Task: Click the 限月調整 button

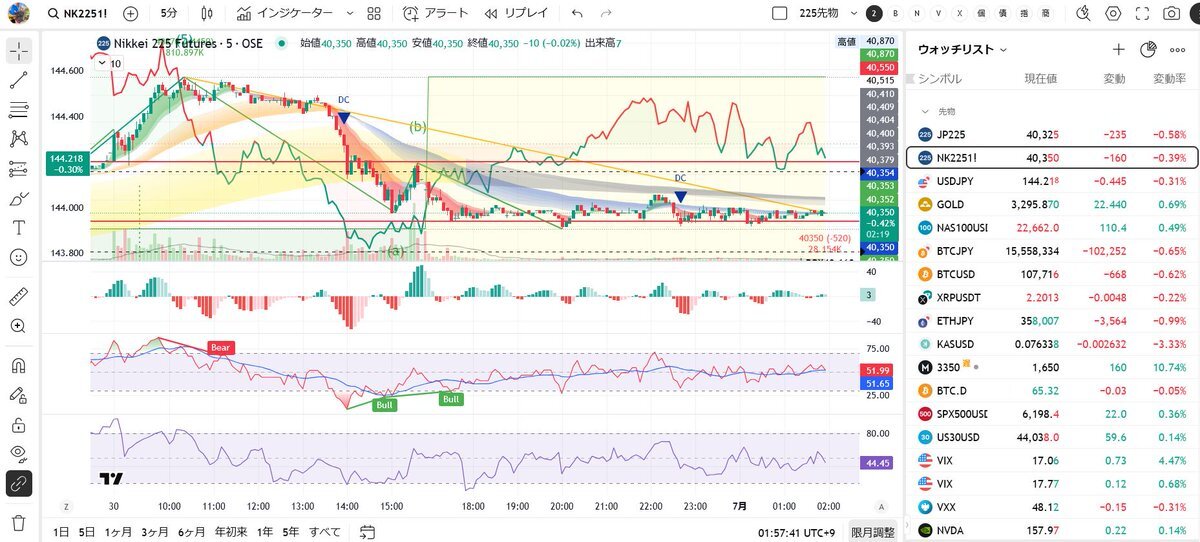Action: pos(873,531)
